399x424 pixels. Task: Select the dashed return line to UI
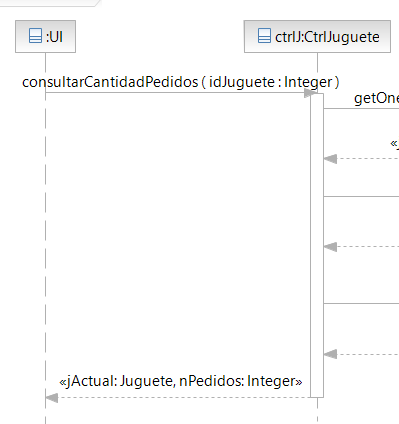(x=184, y=397)
